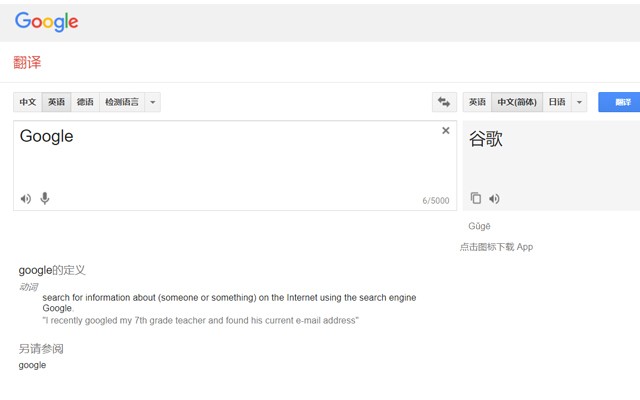Click into the source text box

[220, 160]
